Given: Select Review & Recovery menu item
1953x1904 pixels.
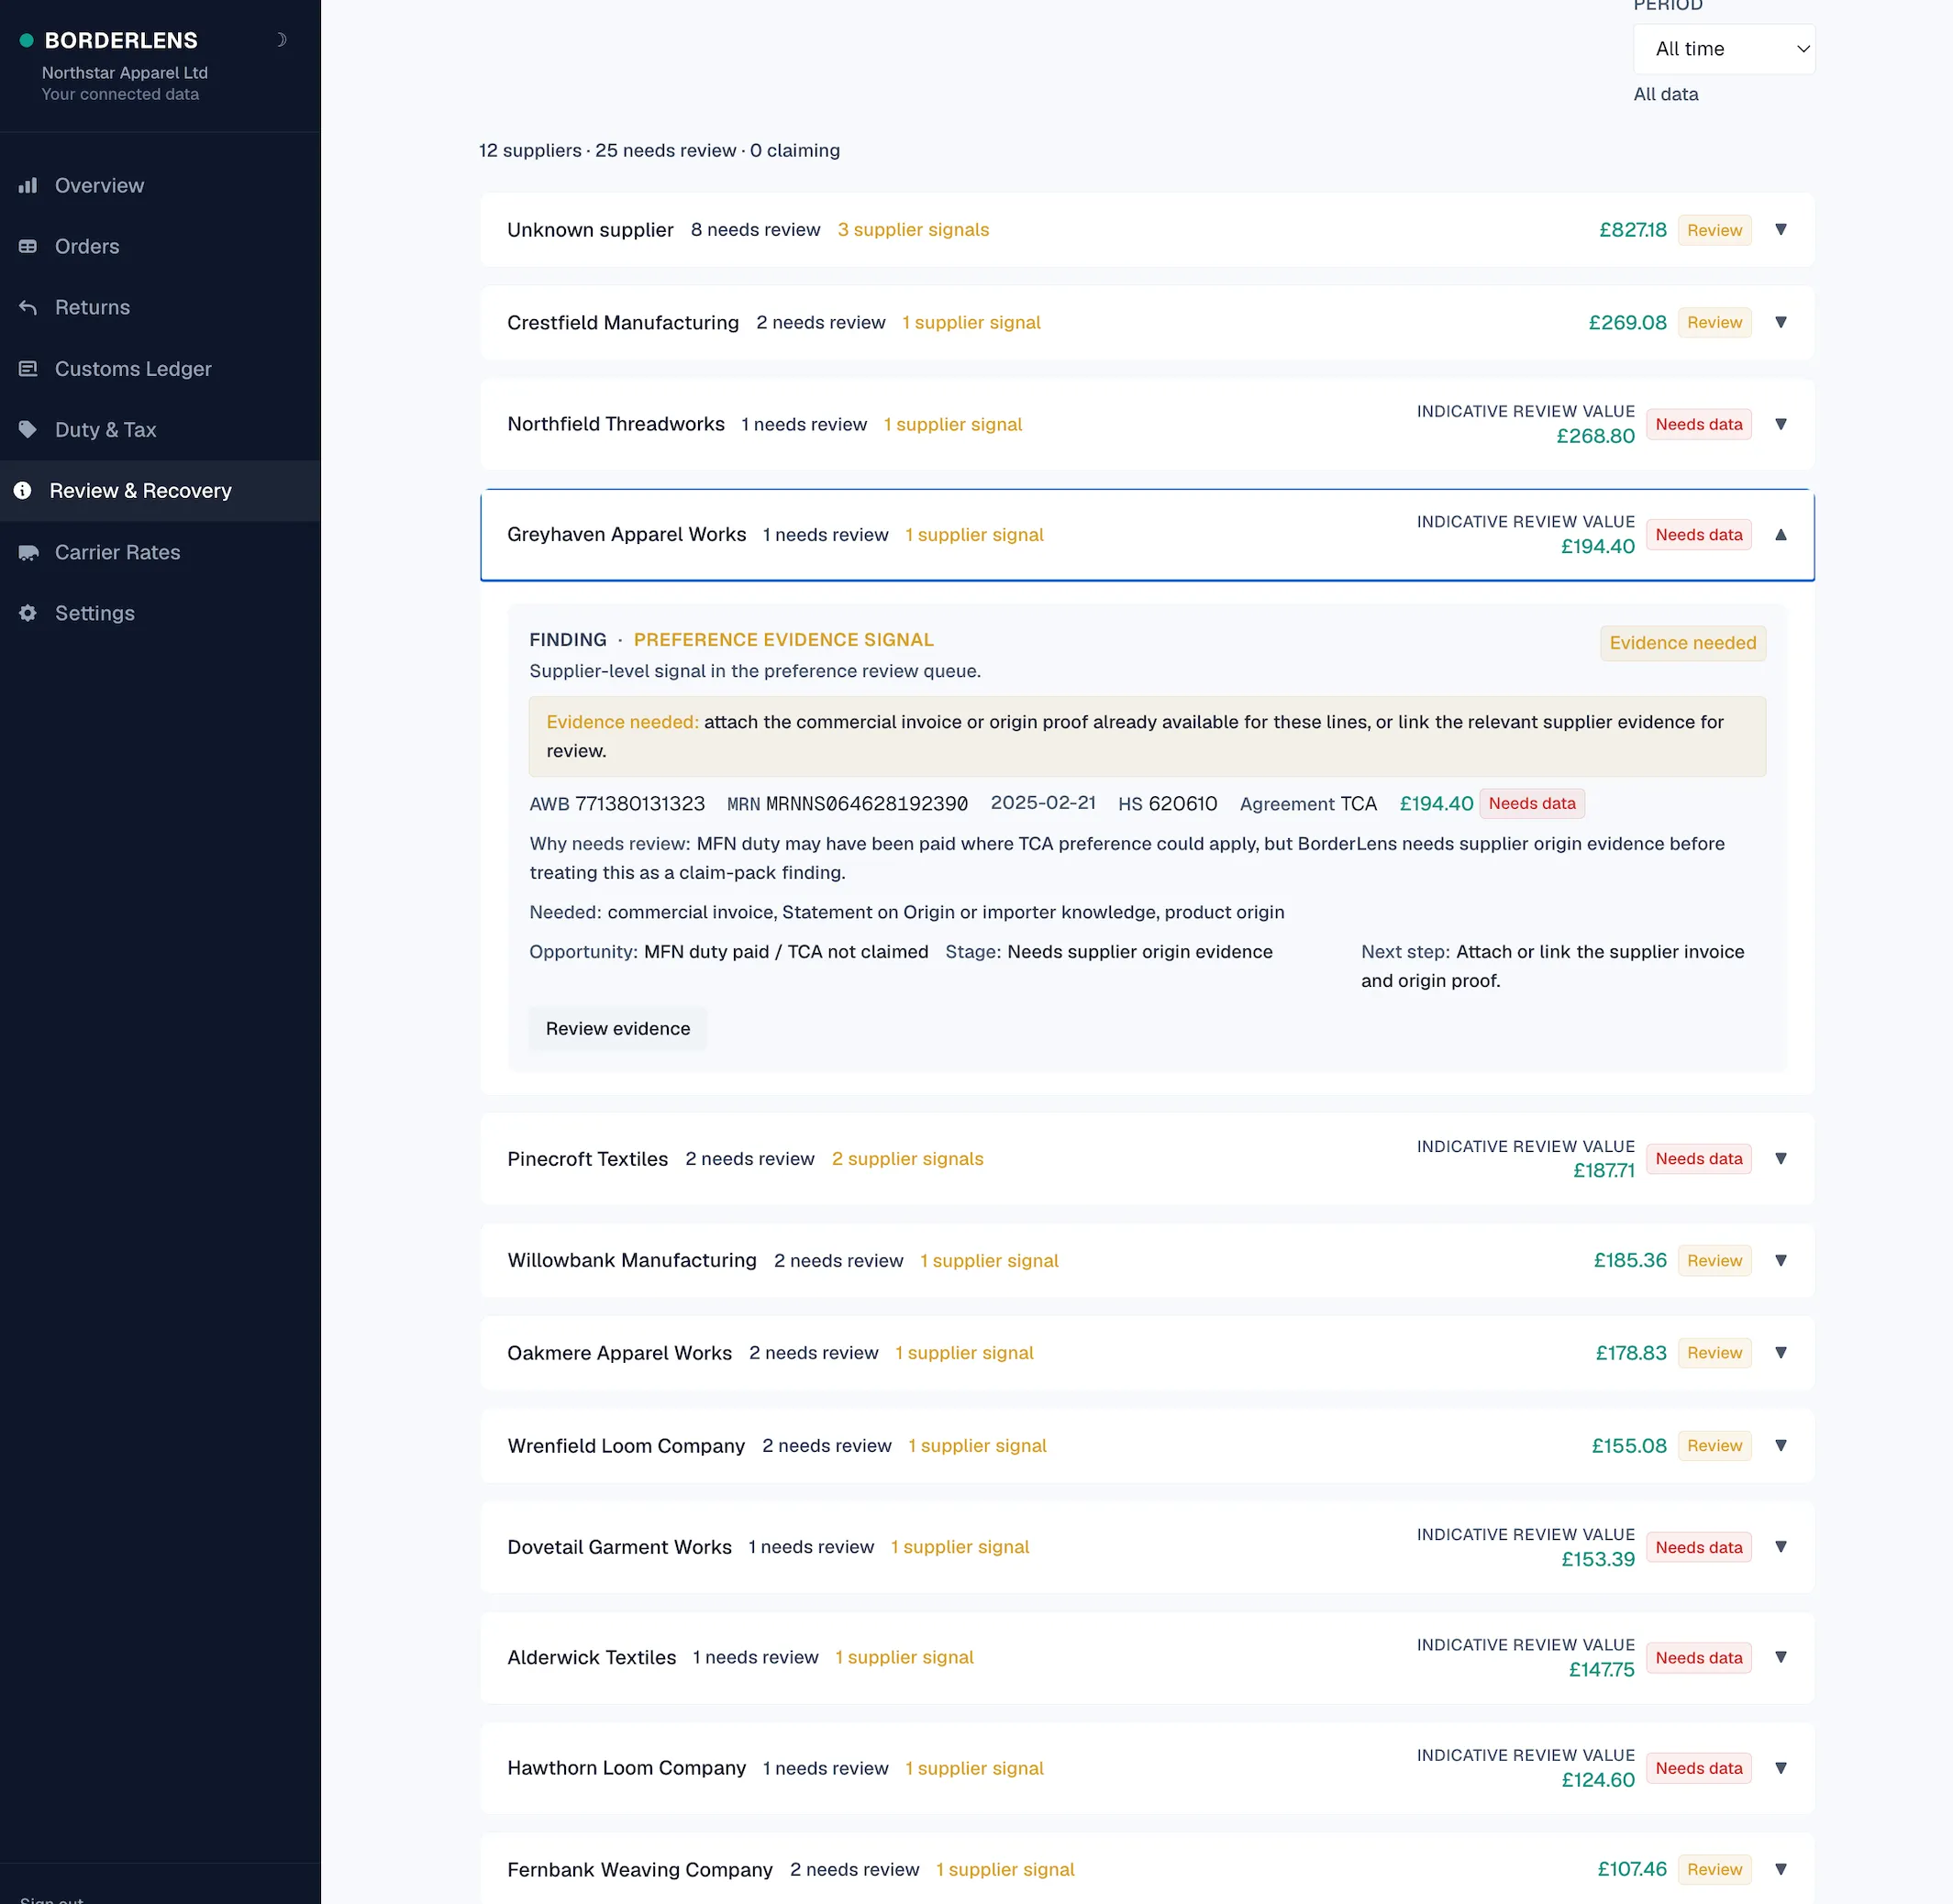Looking at the screenshot, I should click(x=160, y=491).
